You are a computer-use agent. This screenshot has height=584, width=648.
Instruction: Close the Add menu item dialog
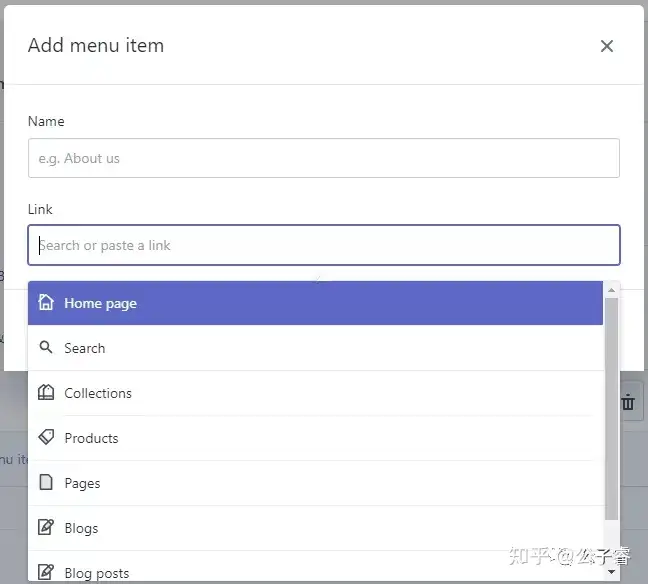(x=607, y=46)
